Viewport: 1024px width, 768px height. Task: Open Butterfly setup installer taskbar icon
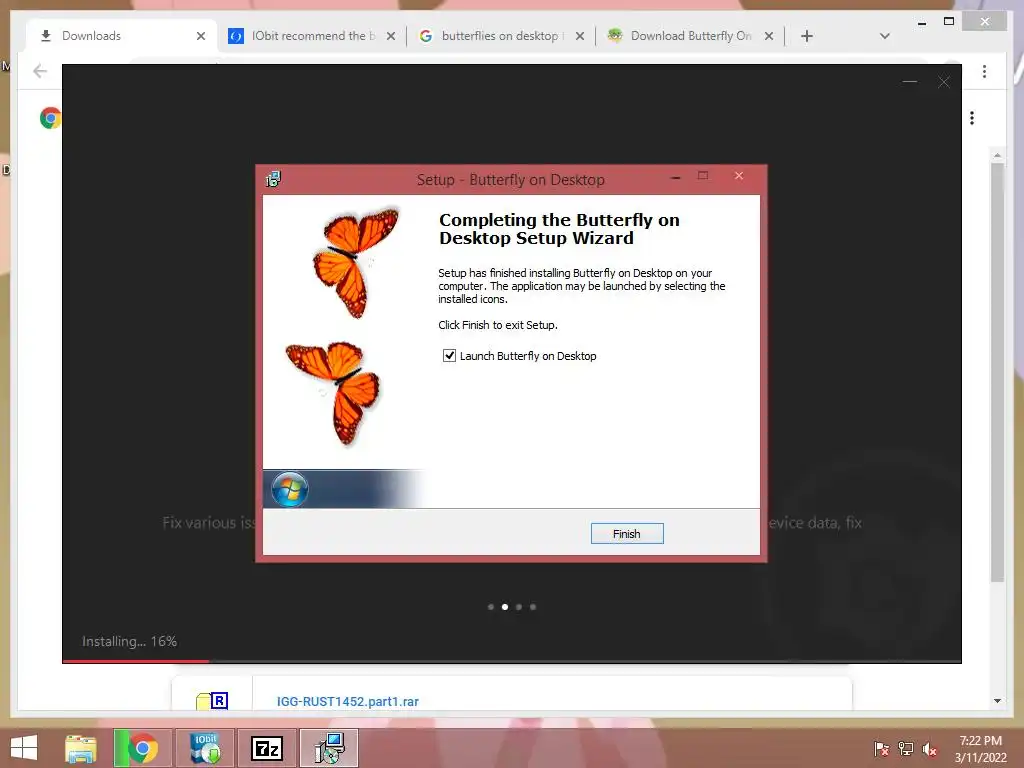pyautogui.click(x=328, y=748)
